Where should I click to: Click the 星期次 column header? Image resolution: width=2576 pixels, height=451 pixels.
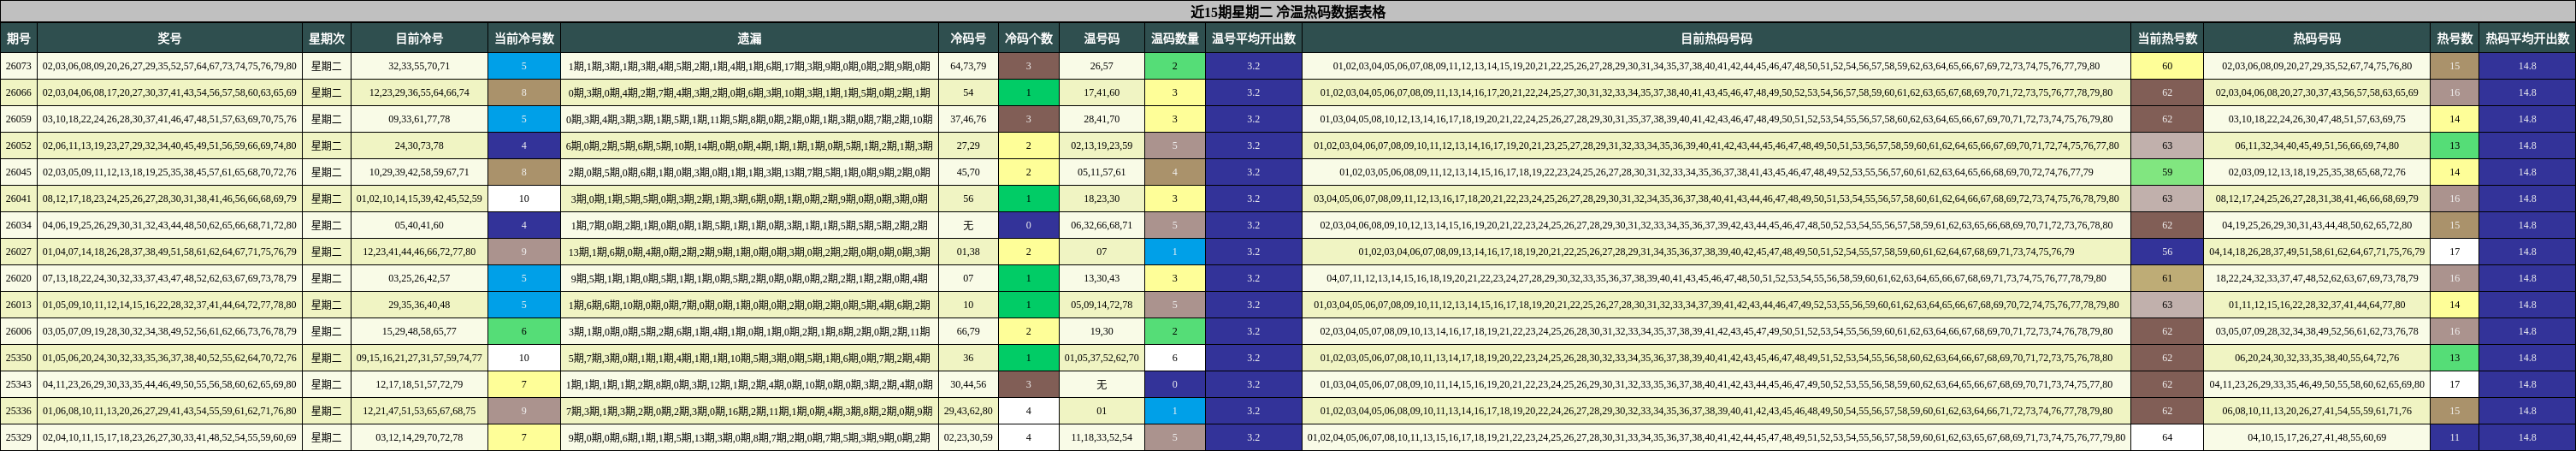point(327,38)
